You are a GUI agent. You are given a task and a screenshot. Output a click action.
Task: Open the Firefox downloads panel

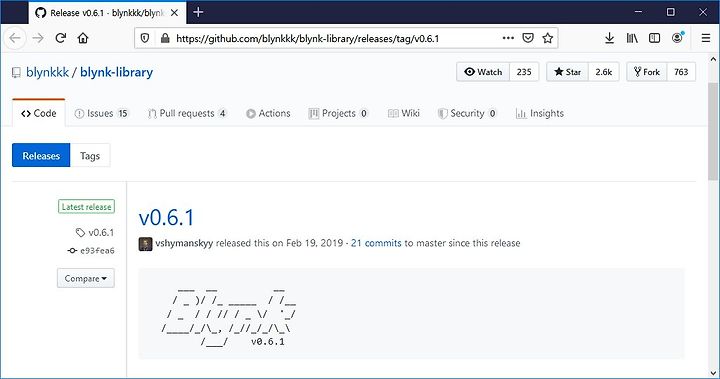click(x=609, y=38)
